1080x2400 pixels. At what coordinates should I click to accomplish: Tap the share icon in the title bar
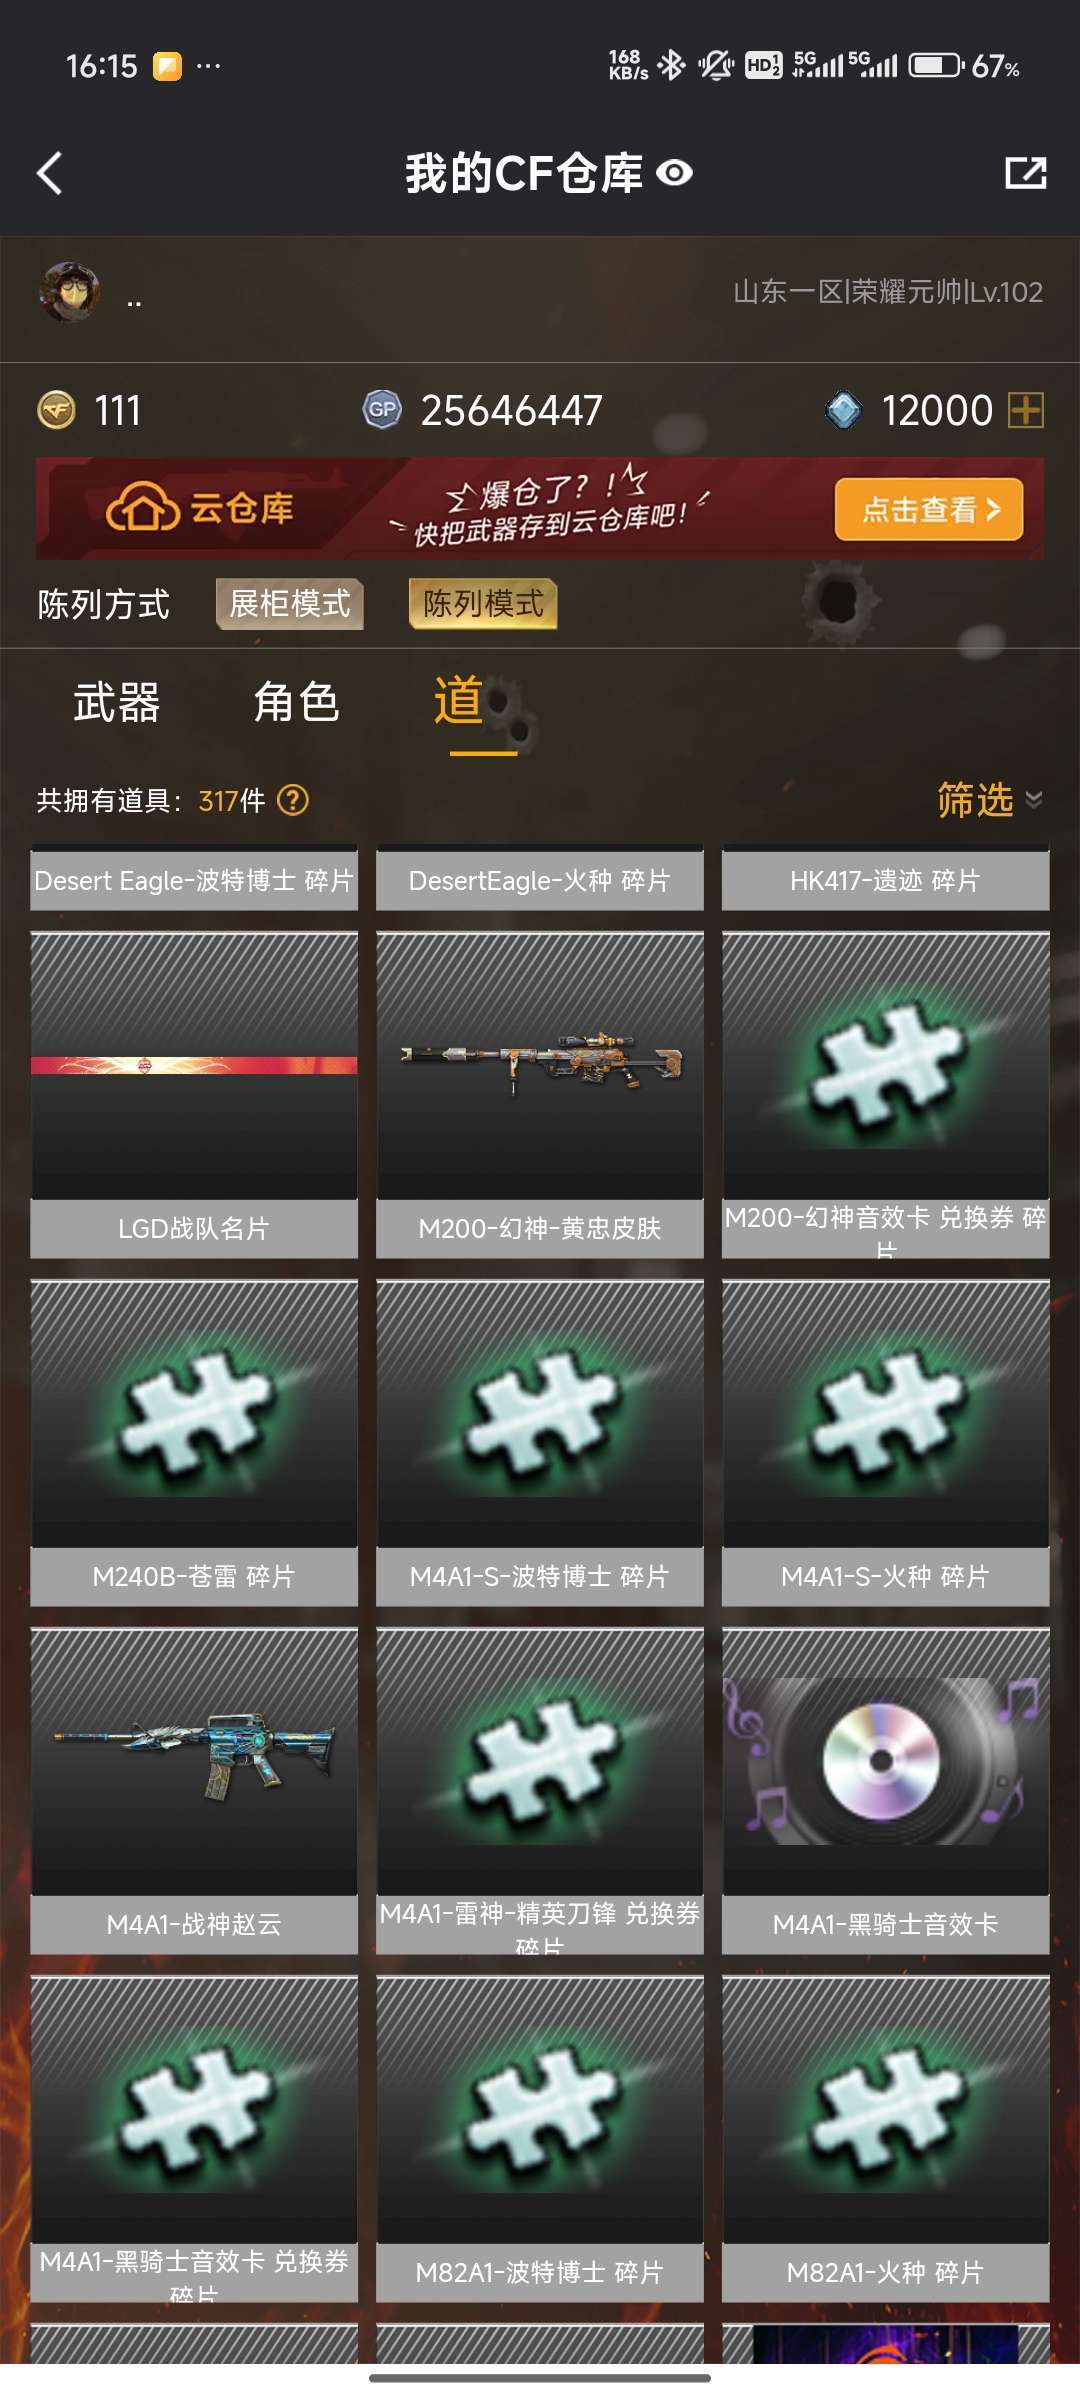[x=1025, y=173]
